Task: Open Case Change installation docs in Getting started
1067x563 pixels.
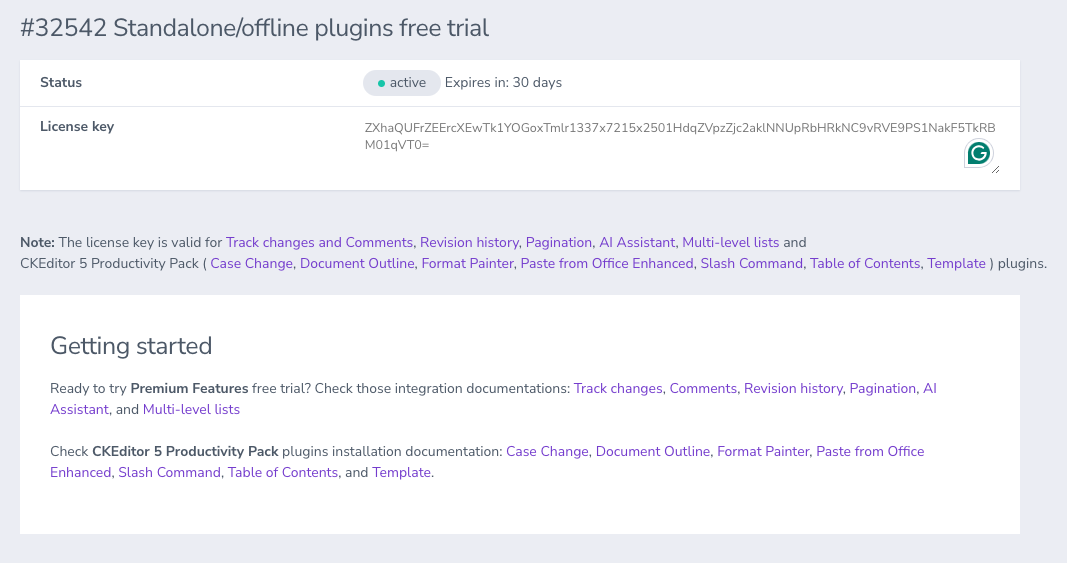Action: [x=547, y=452]
